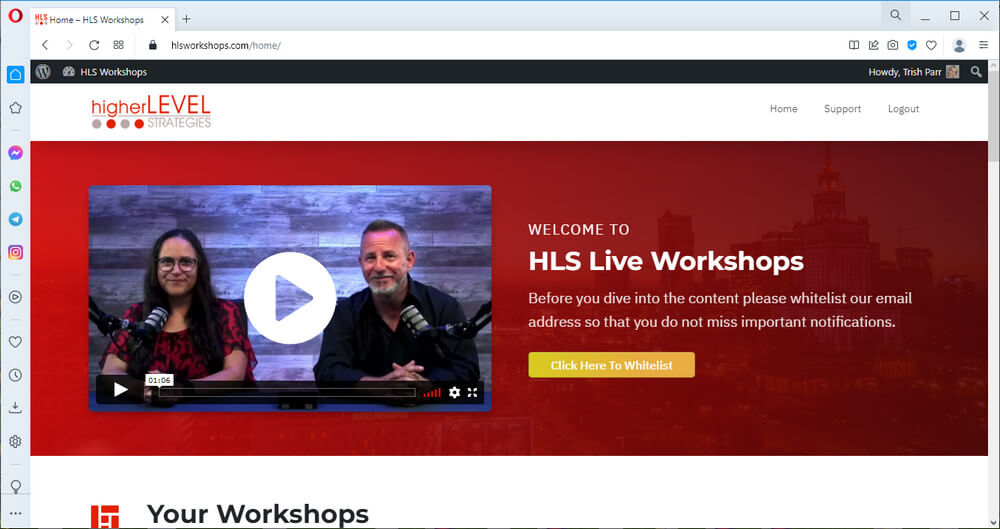
Task: Open video settings gear
Action: 454,392
